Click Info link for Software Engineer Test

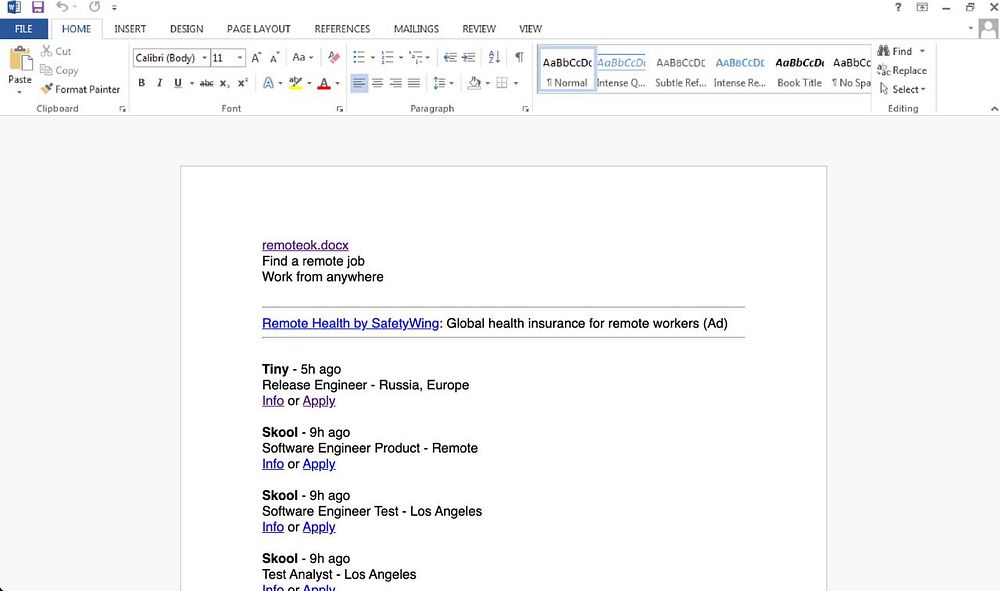pyautogui.click(x=273, y=527)
